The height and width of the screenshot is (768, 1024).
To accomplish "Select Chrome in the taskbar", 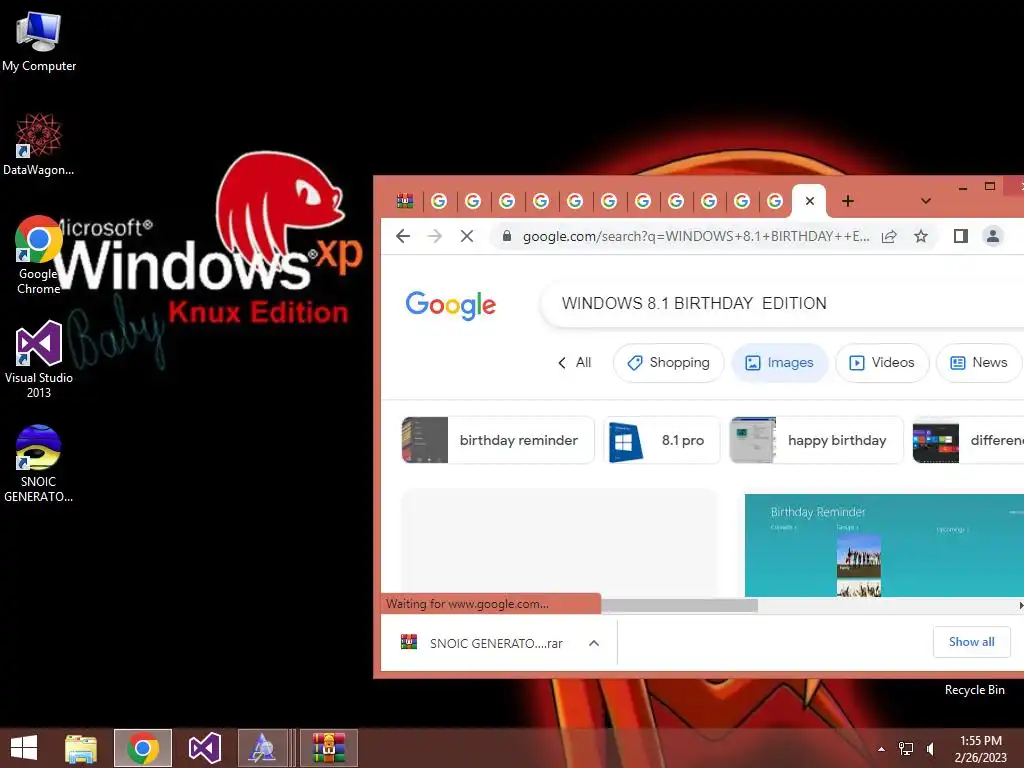I will click(143, 748).
